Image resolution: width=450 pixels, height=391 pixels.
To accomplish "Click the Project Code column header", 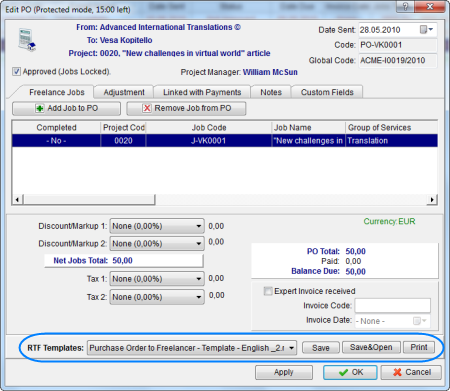I will 123,128.
